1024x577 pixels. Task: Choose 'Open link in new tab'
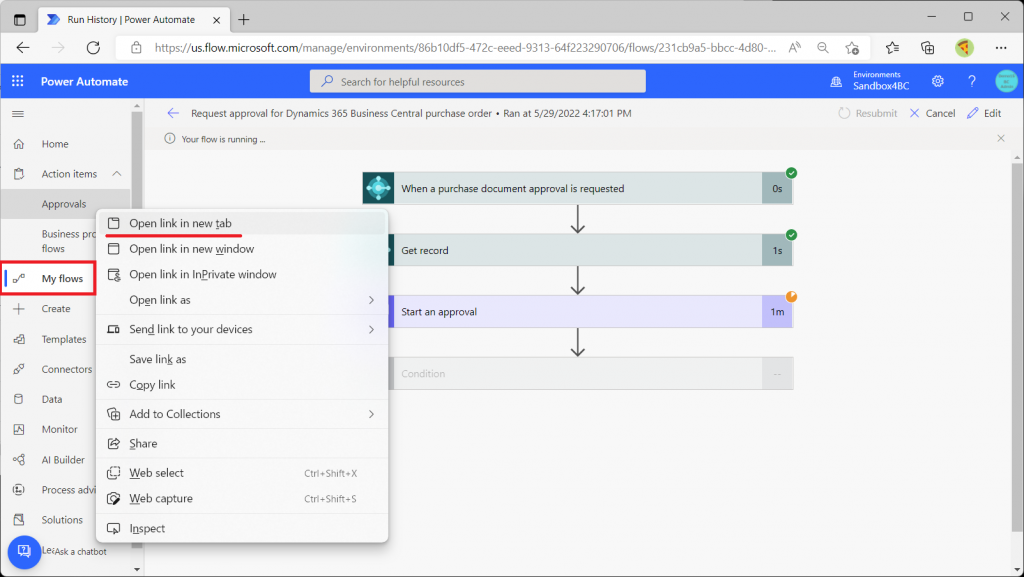tap(242, 223)
